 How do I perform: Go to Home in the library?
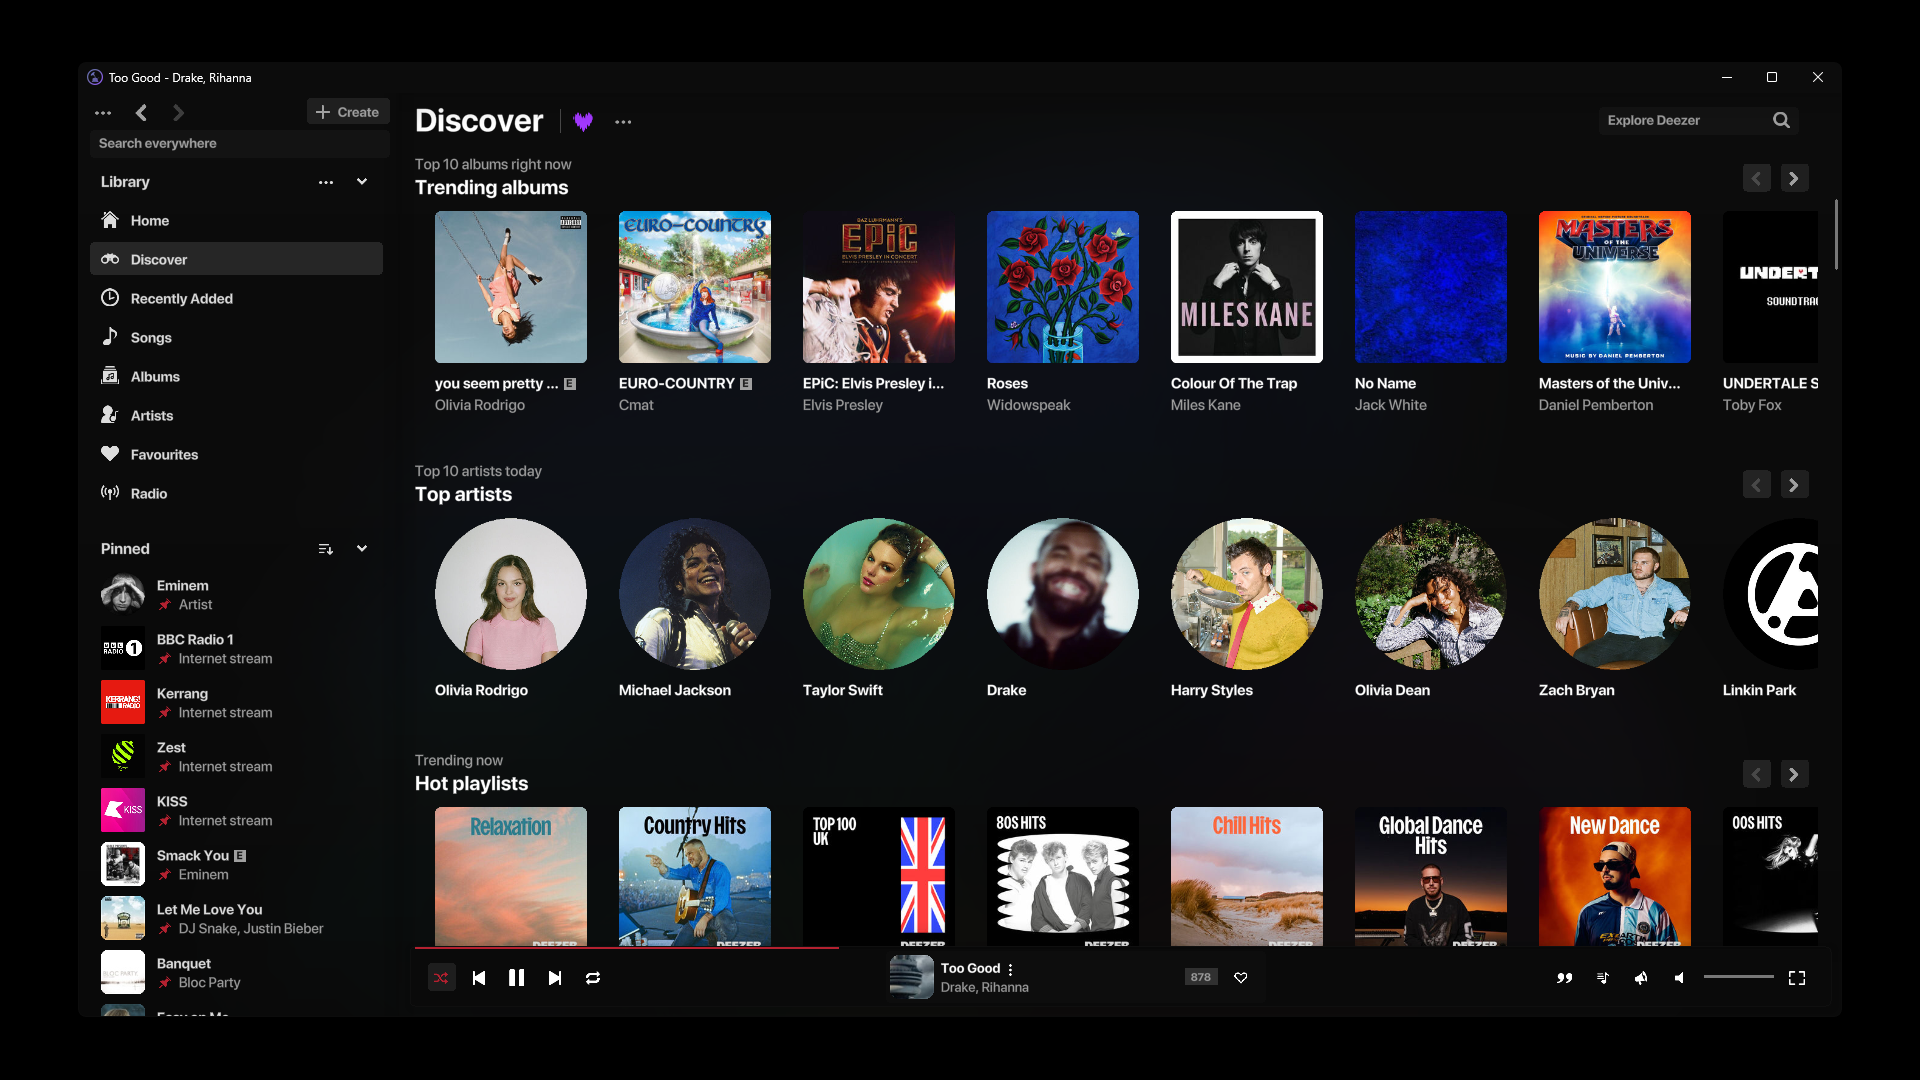pos(236,221)
